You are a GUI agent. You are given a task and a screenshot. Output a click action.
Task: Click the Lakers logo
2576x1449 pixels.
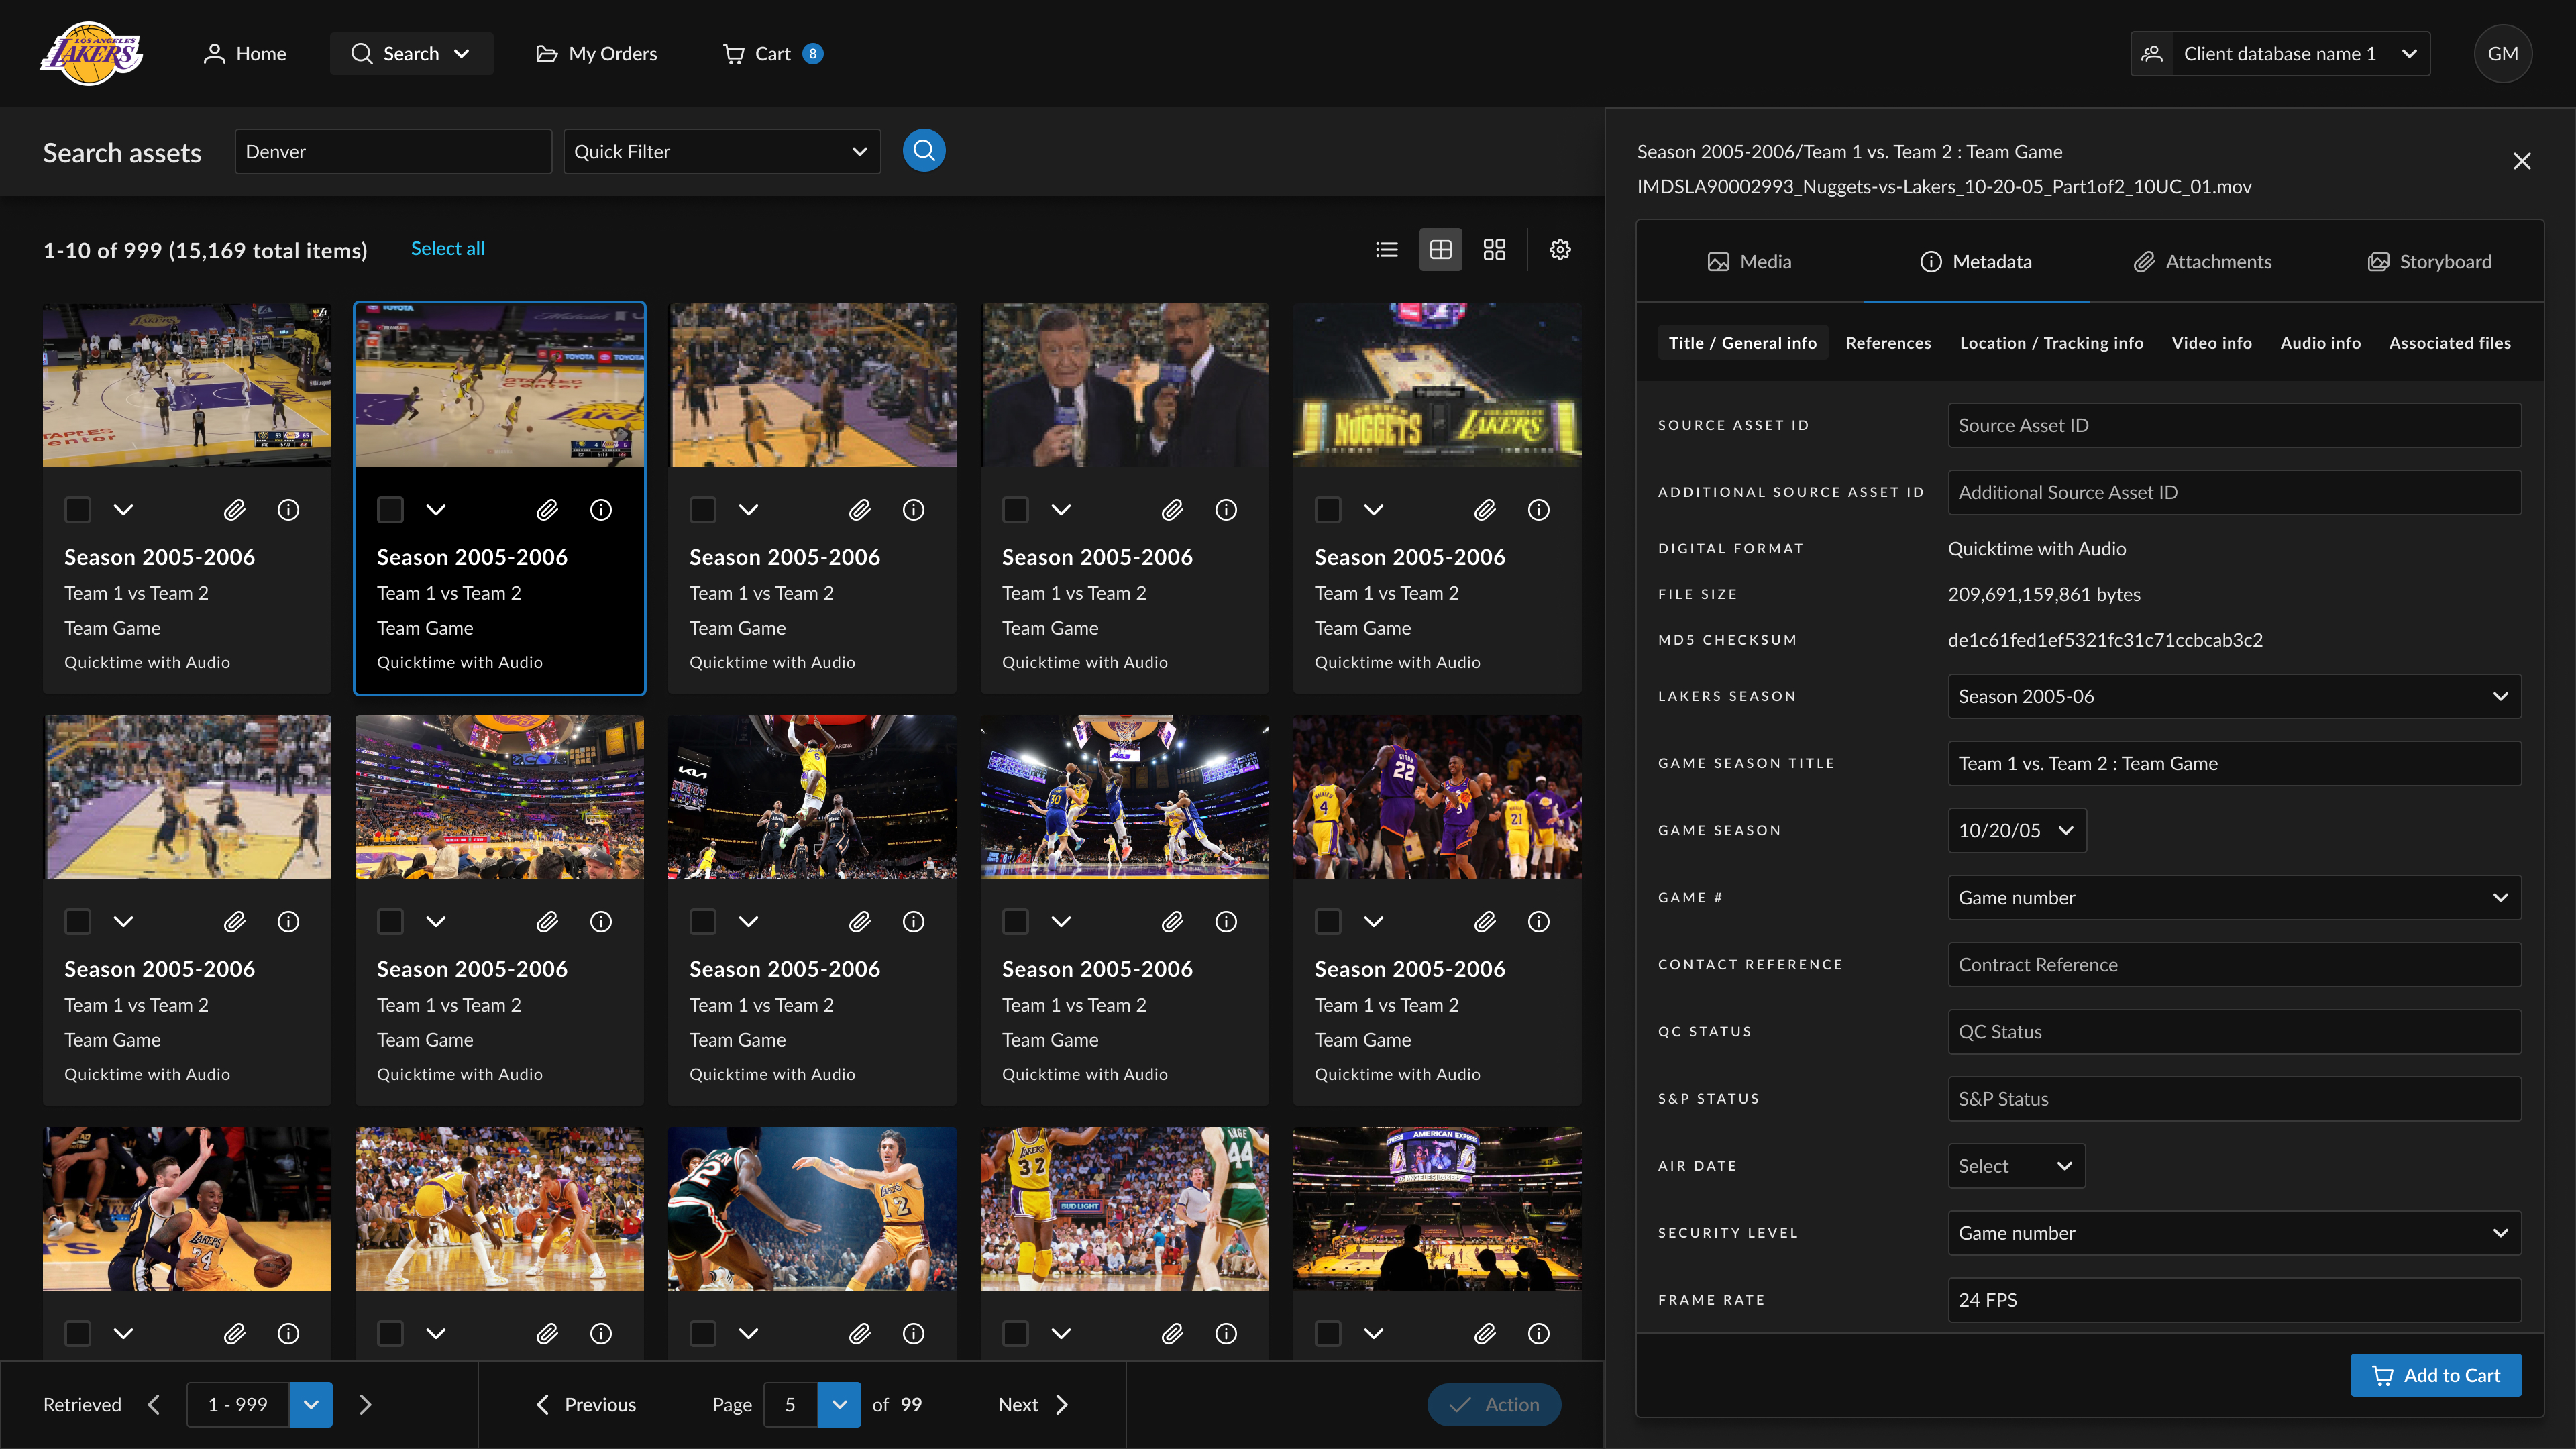pyautogui.click(x=91, y=54)
